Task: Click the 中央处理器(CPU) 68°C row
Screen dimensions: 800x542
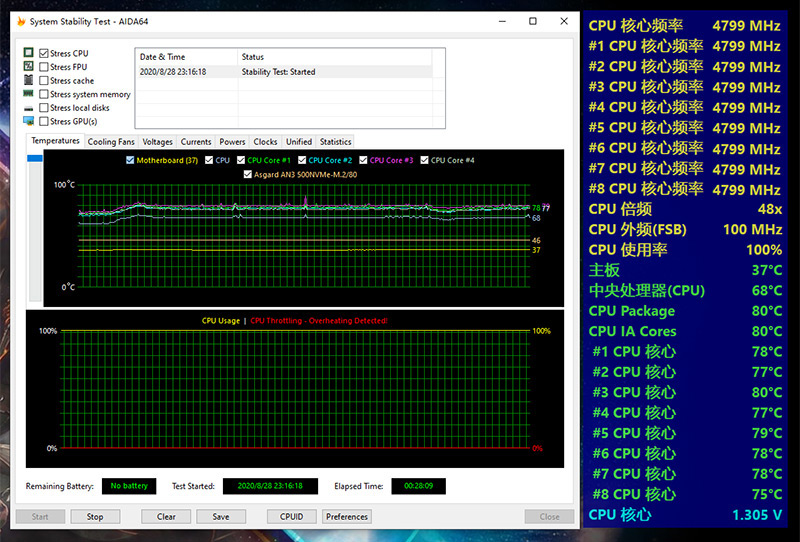Action: [685, 290]
